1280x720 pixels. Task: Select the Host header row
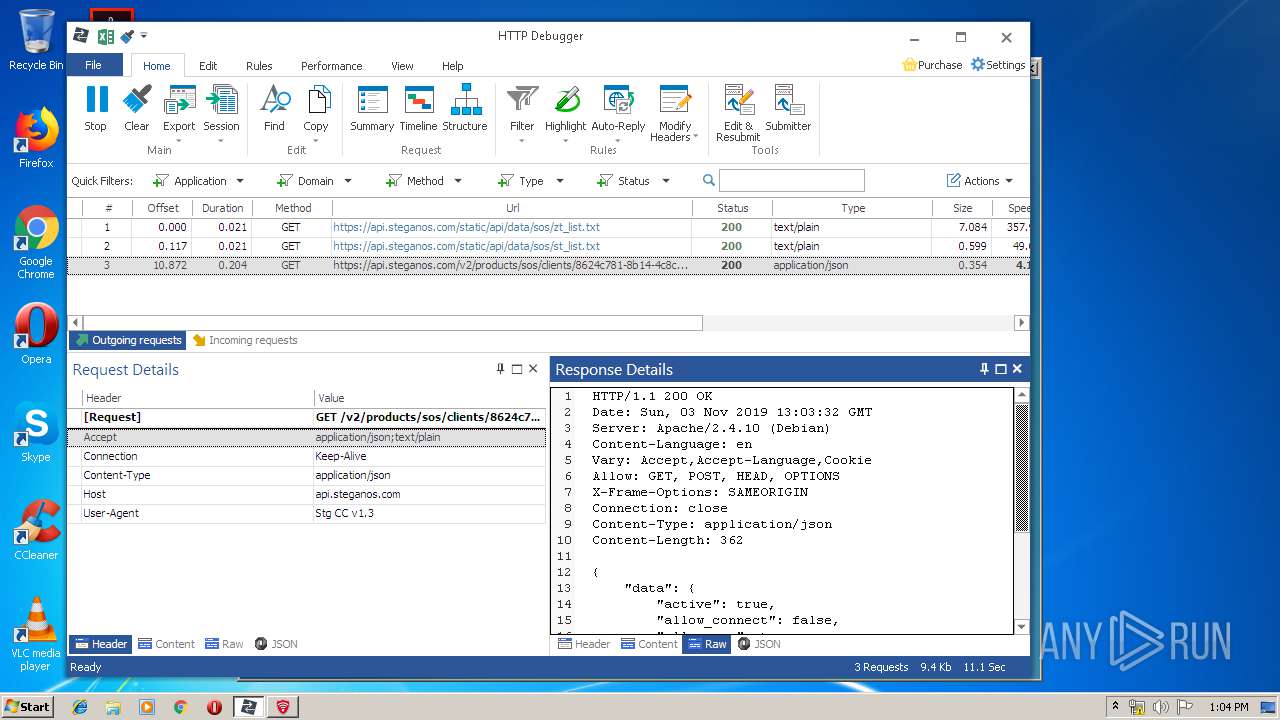(307, 494)
